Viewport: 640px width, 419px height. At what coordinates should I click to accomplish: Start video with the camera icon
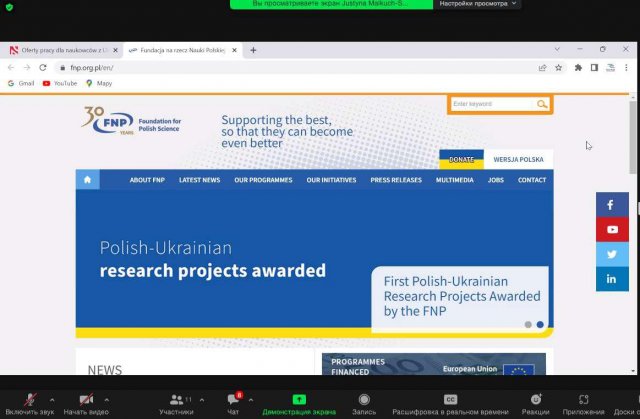click(85, 399)
